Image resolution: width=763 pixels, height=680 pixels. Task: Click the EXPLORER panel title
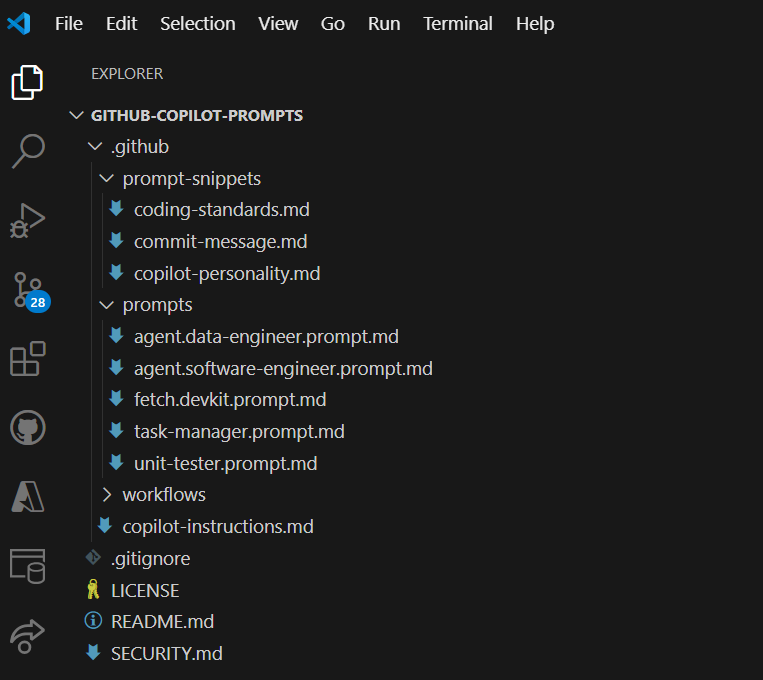pos(127,74)
